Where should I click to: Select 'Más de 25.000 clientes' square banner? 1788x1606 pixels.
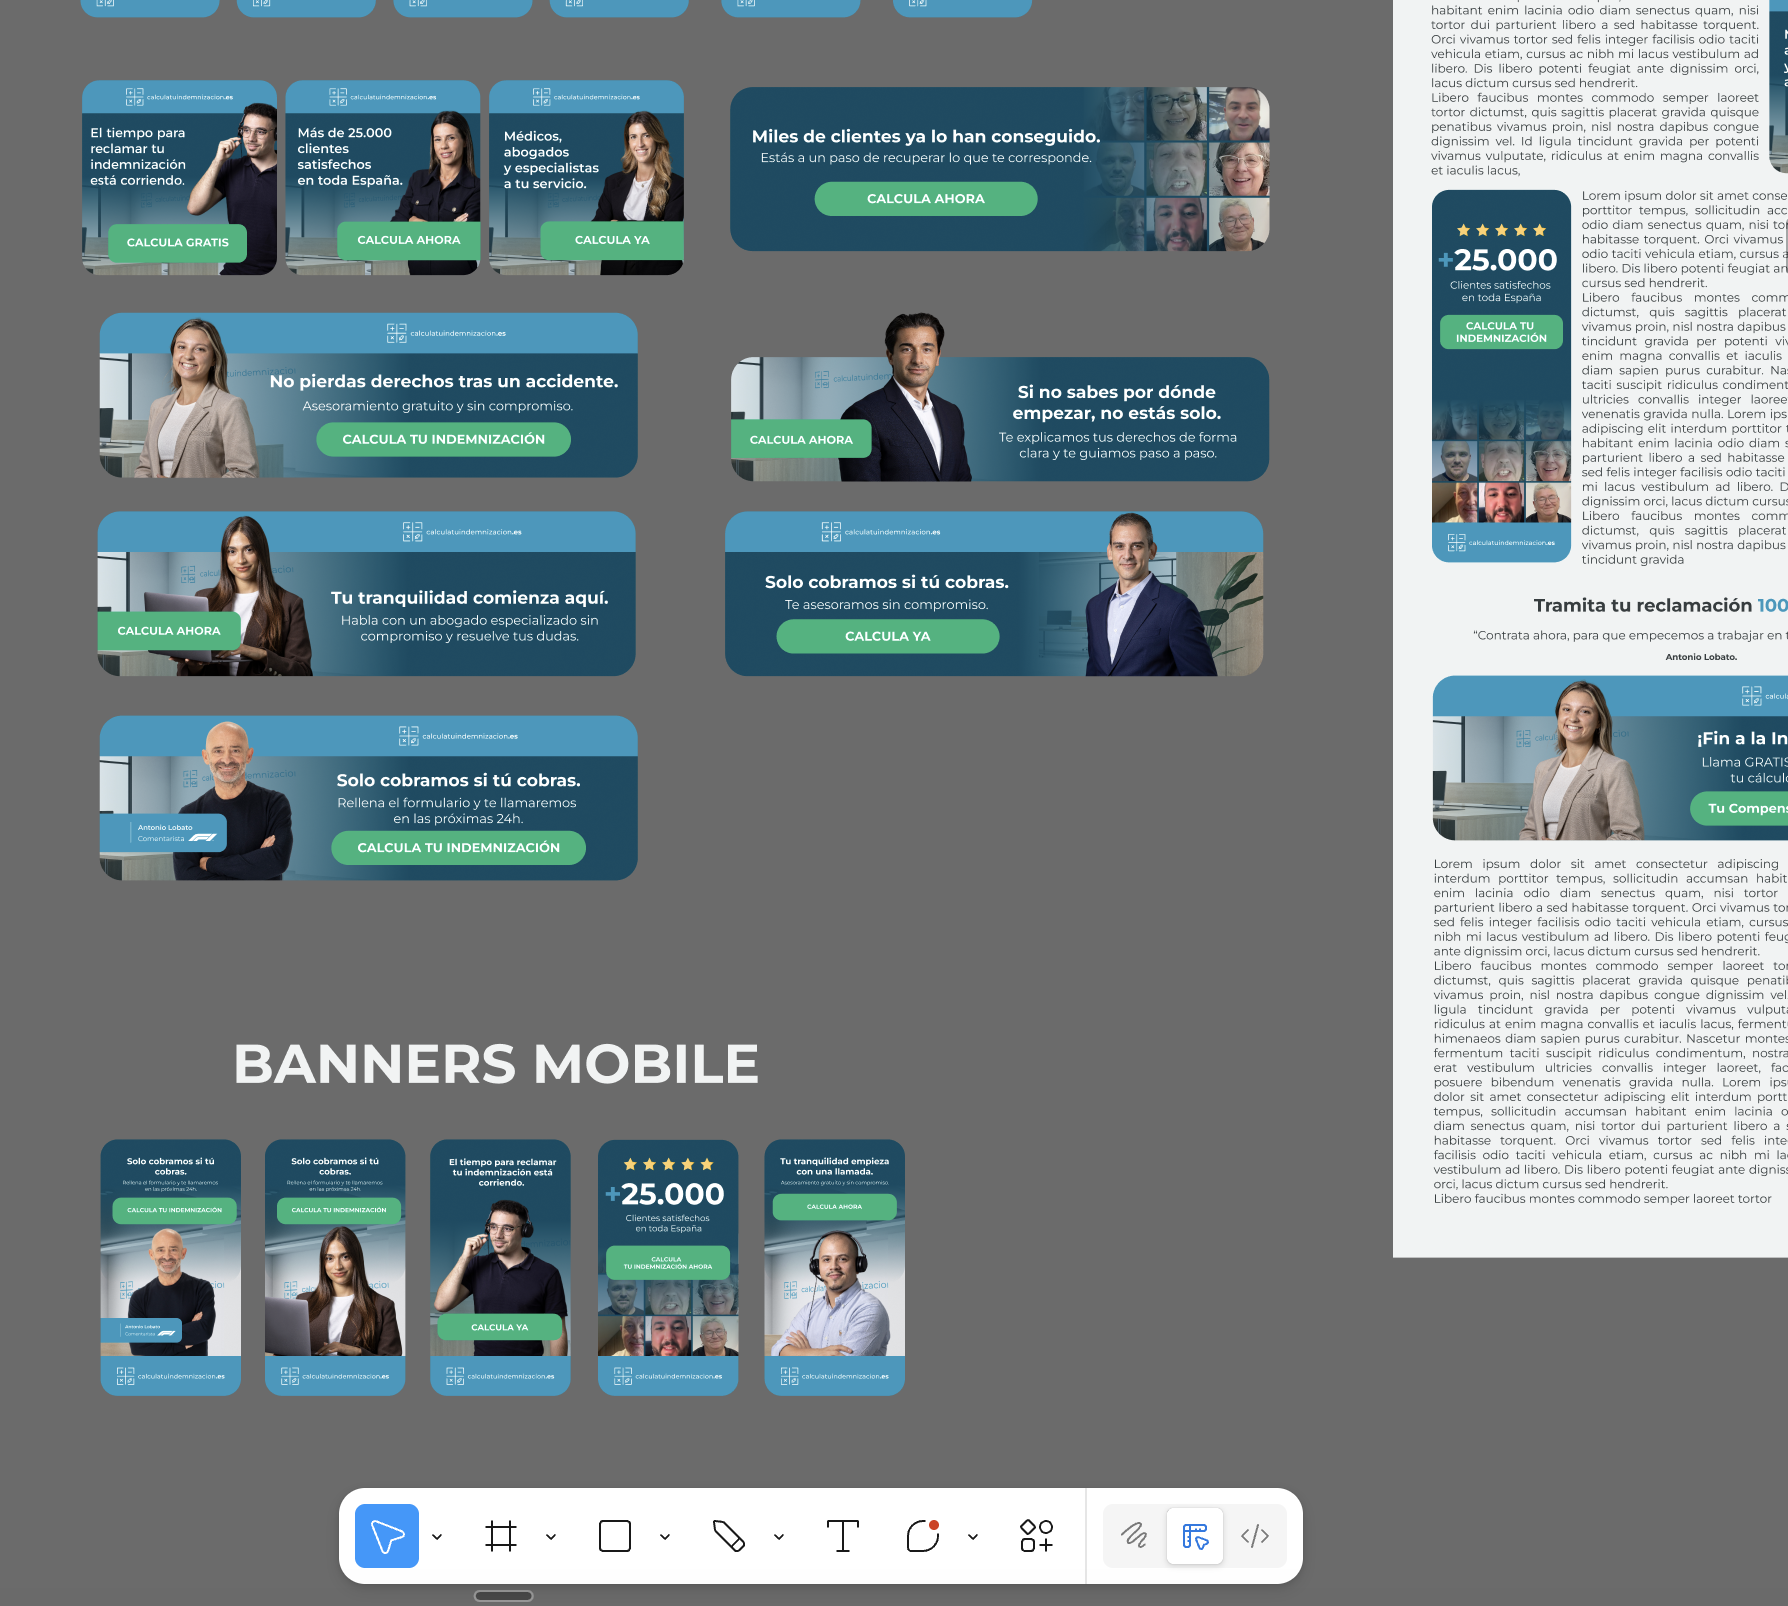[x=382, y=178]
